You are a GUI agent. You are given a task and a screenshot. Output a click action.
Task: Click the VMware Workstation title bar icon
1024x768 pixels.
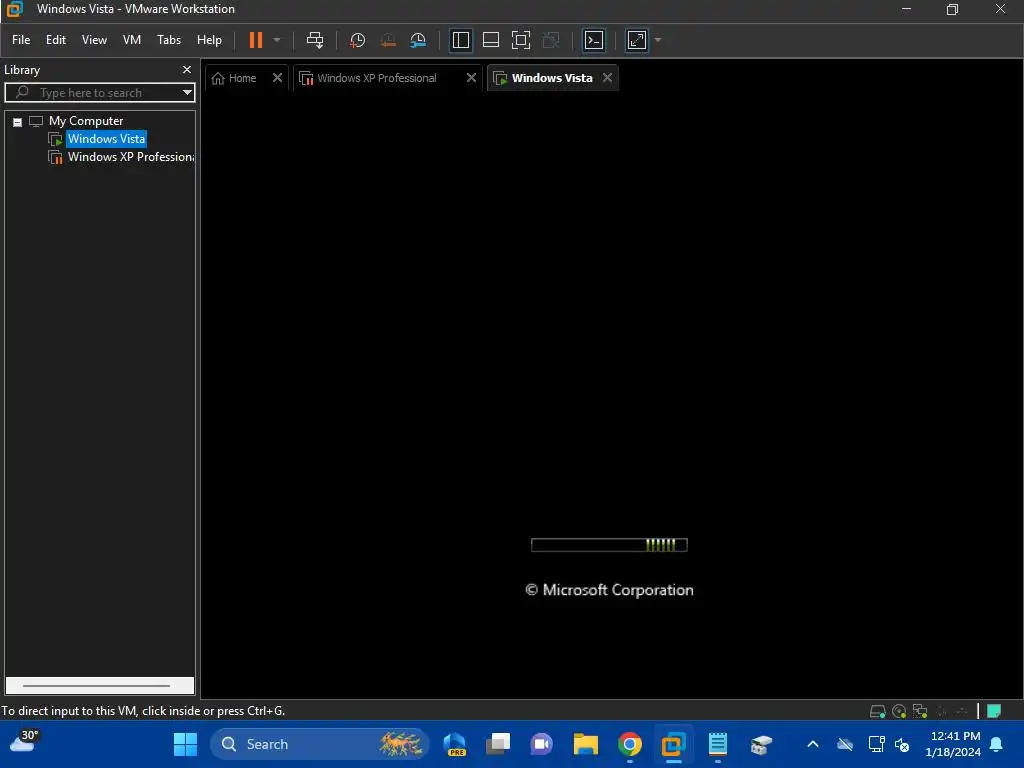pos(14,9)
